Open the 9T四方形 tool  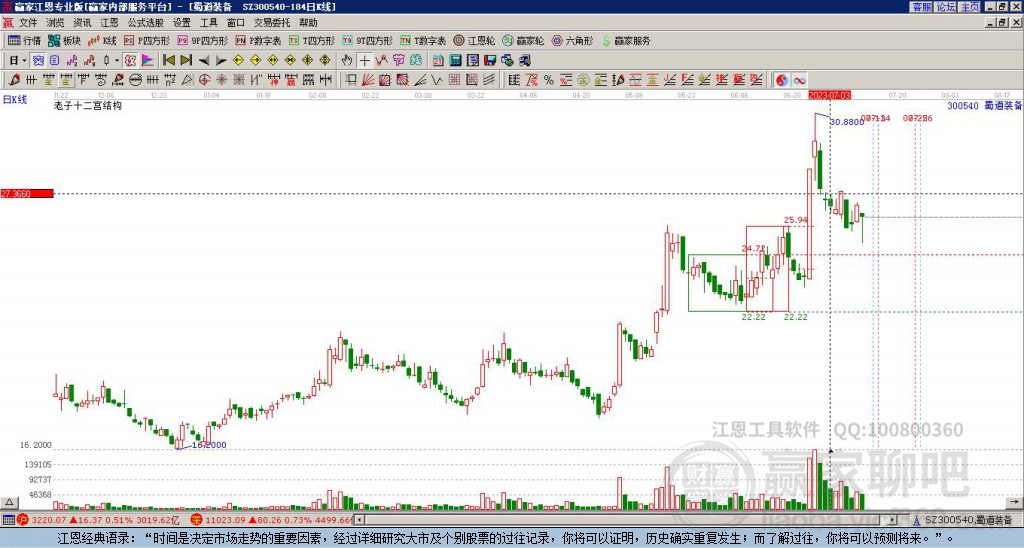coord(367,40)
